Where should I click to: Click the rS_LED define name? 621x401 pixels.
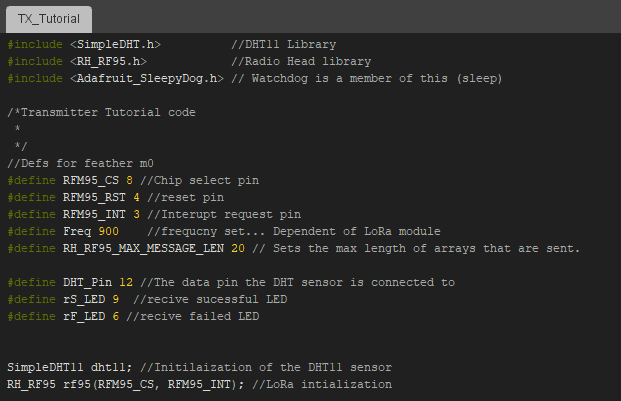tap(85, 300)
